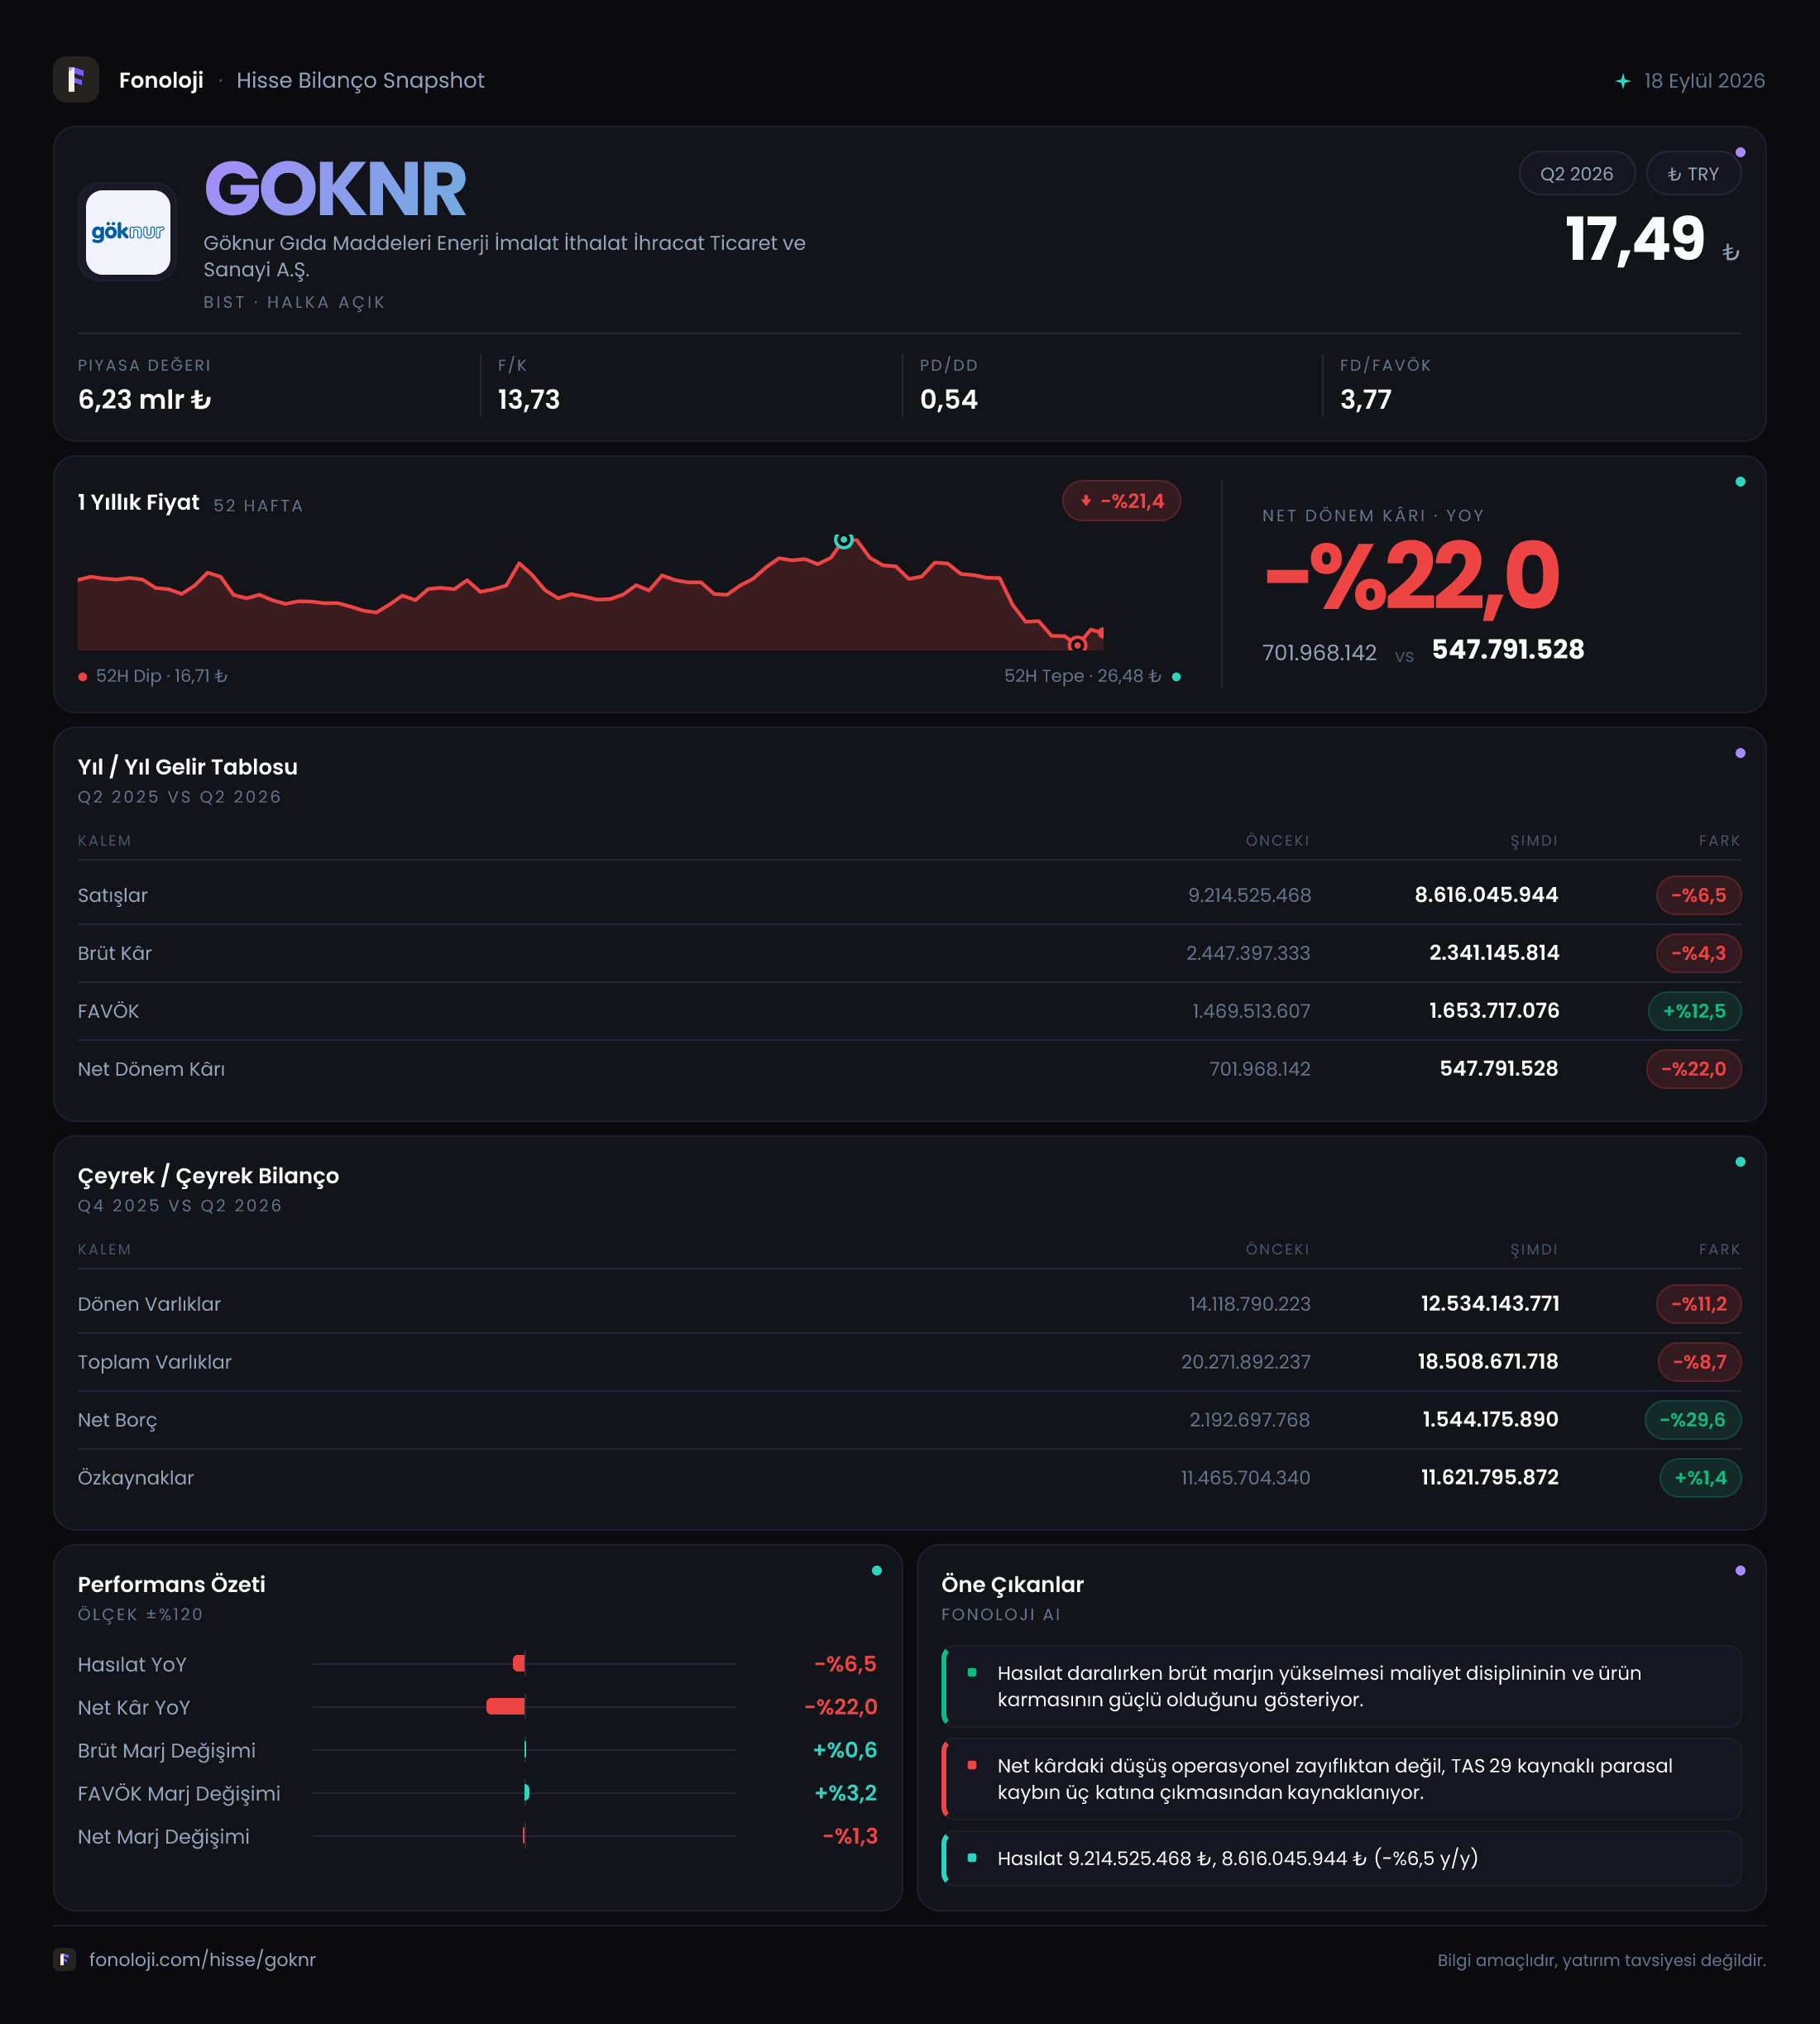Click the Piyasa Değeri value 6,23 mlr ₺
Viewport: 1820px width, 2024px height.
[144, 400]
